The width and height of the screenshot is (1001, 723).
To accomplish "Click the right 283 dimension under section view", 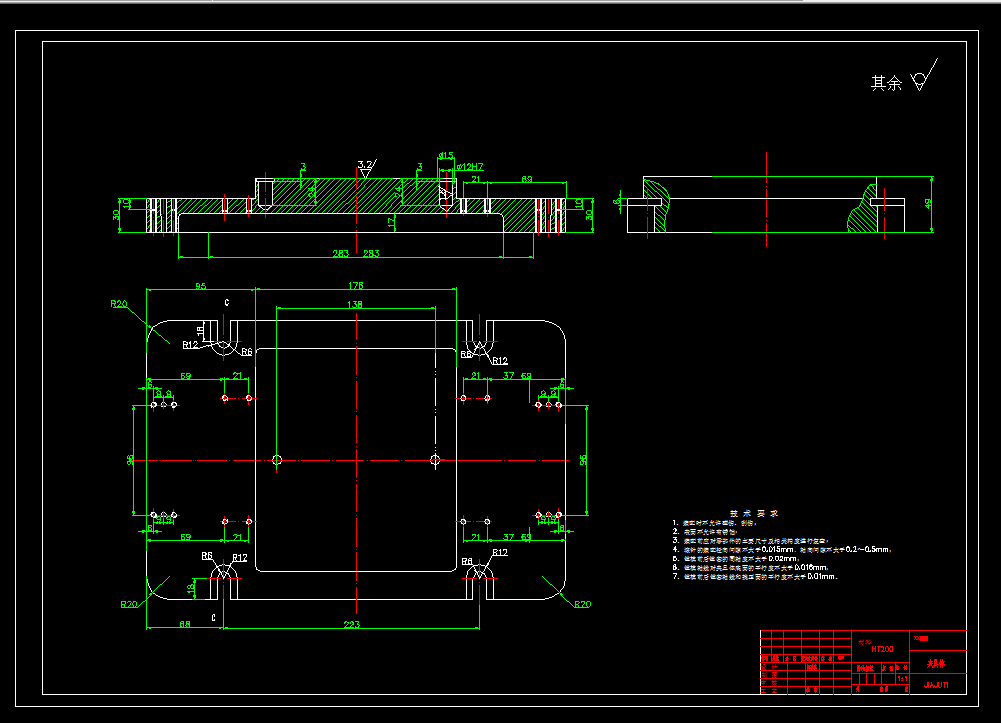I will point(372,253).
